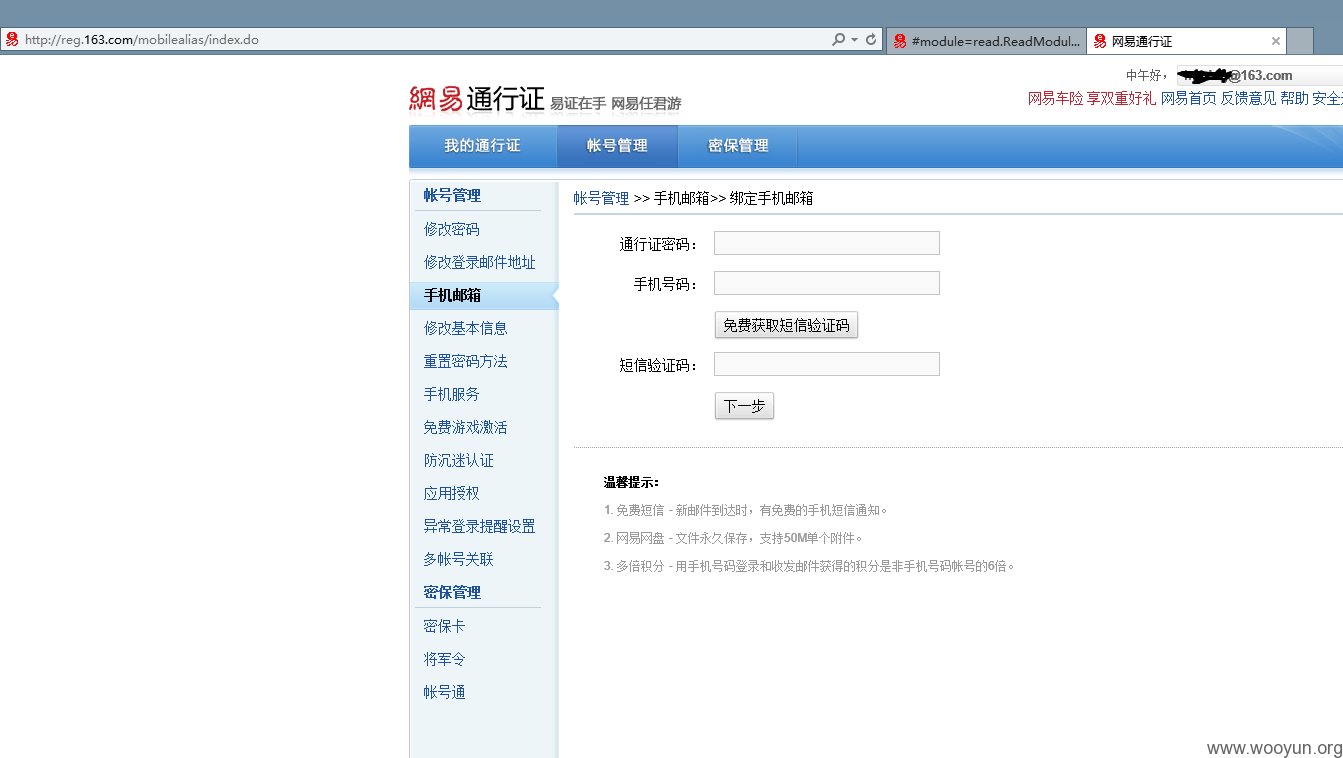The width and height of the screenshot is (1343, 758).
Task: Click 免费获取短信验证码 button
Action: coord(786,325)
